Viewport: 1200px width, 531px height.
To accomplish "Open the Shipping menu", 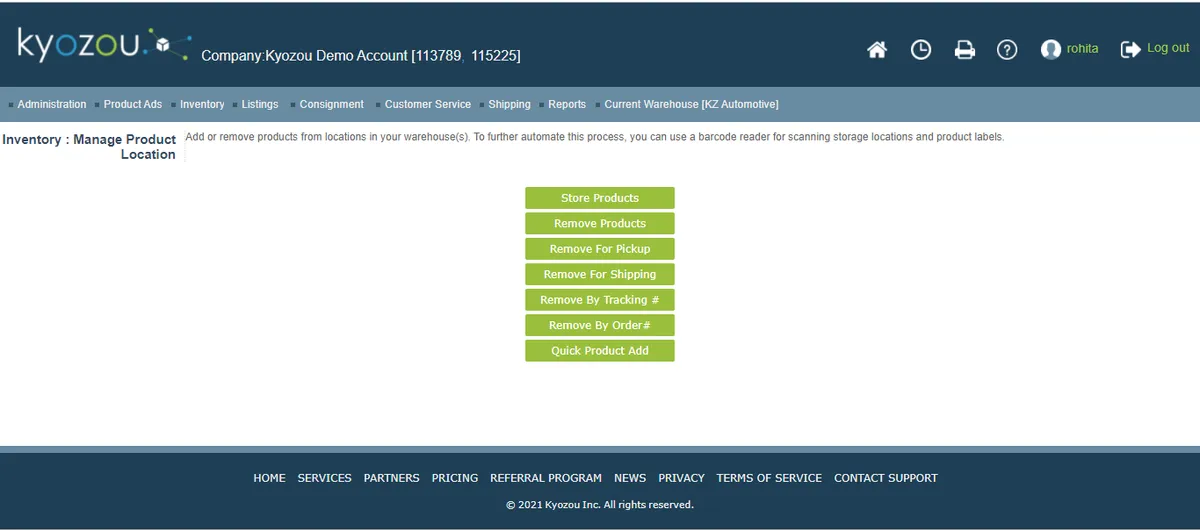I will point(510,104).
